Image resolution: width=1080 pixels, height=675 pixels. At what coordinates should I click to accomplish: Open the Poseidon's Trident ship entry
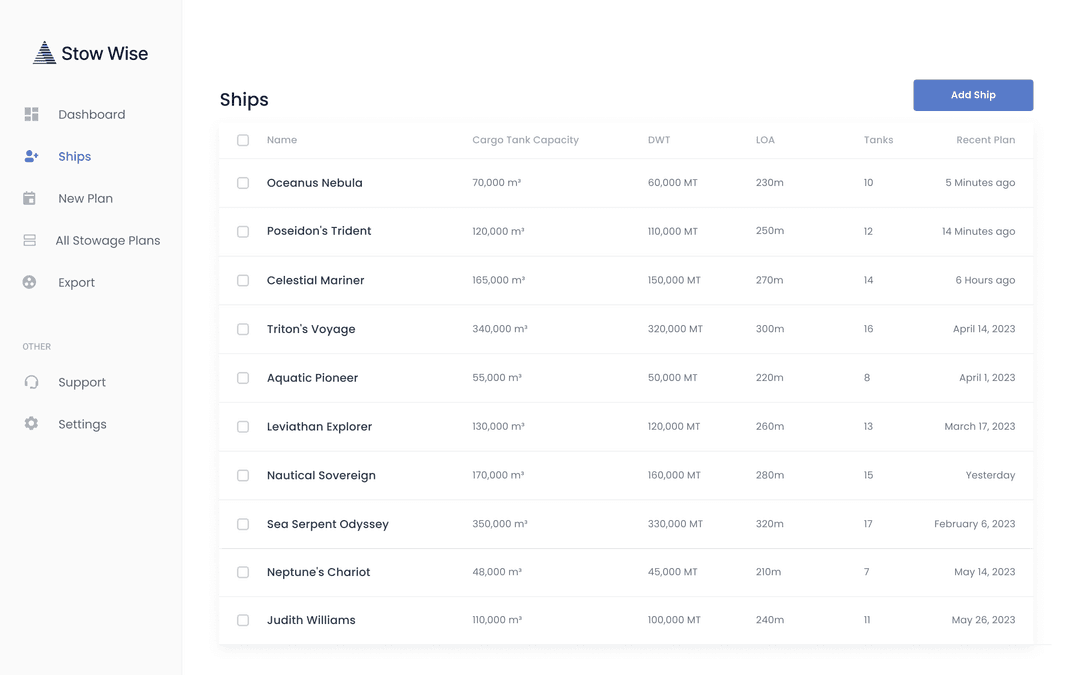pos(319,231)
